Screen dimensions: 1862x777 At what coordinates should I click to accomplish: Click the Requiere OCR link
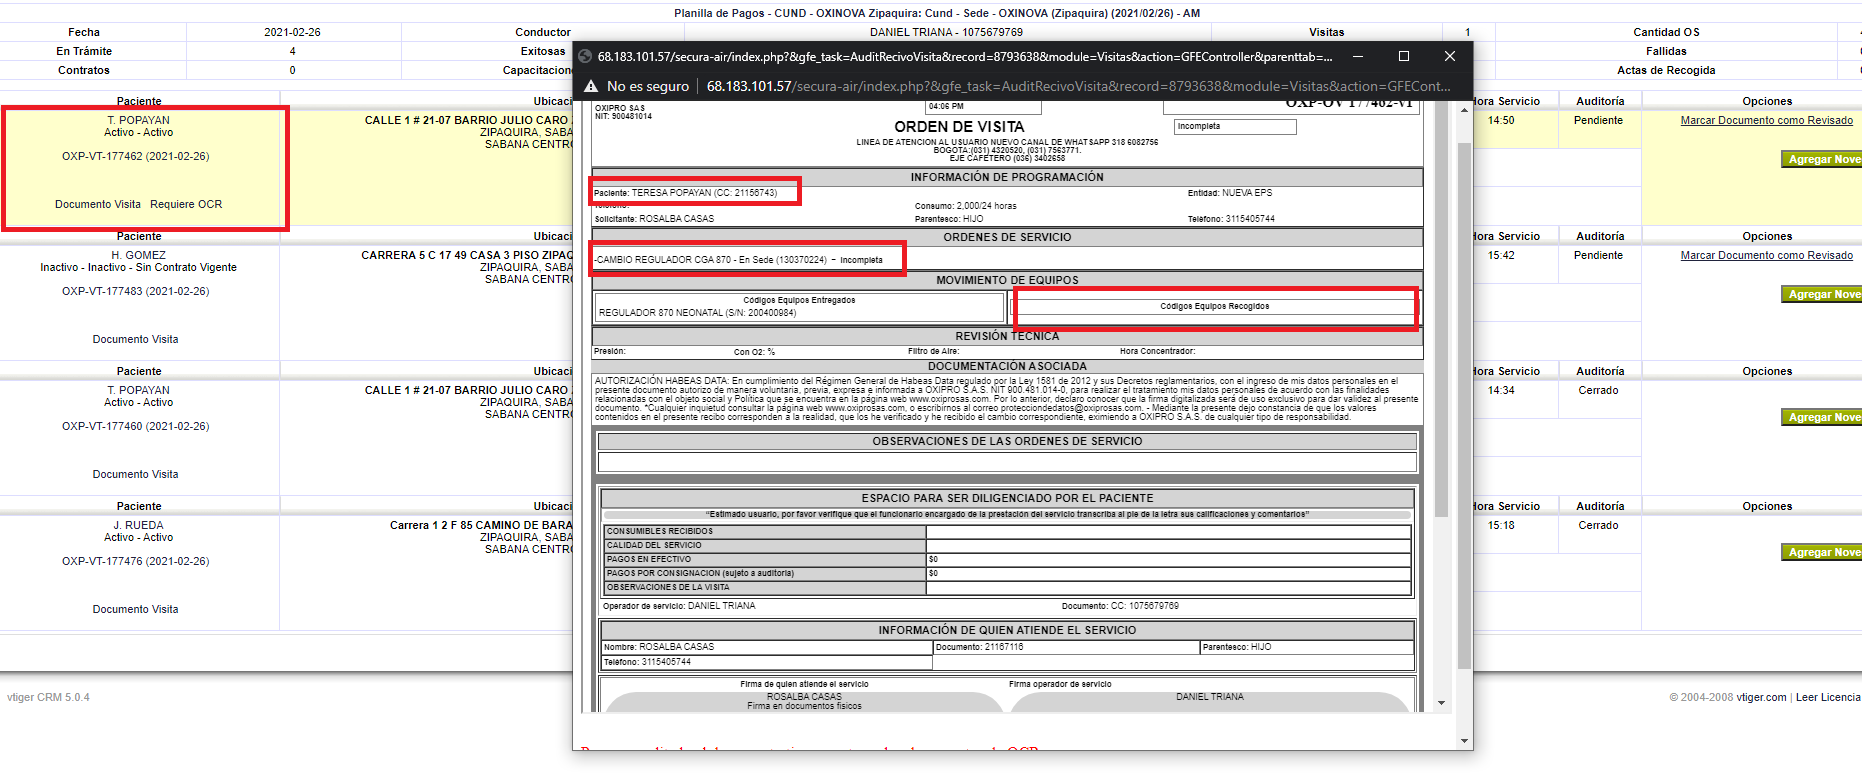[186, 204]
